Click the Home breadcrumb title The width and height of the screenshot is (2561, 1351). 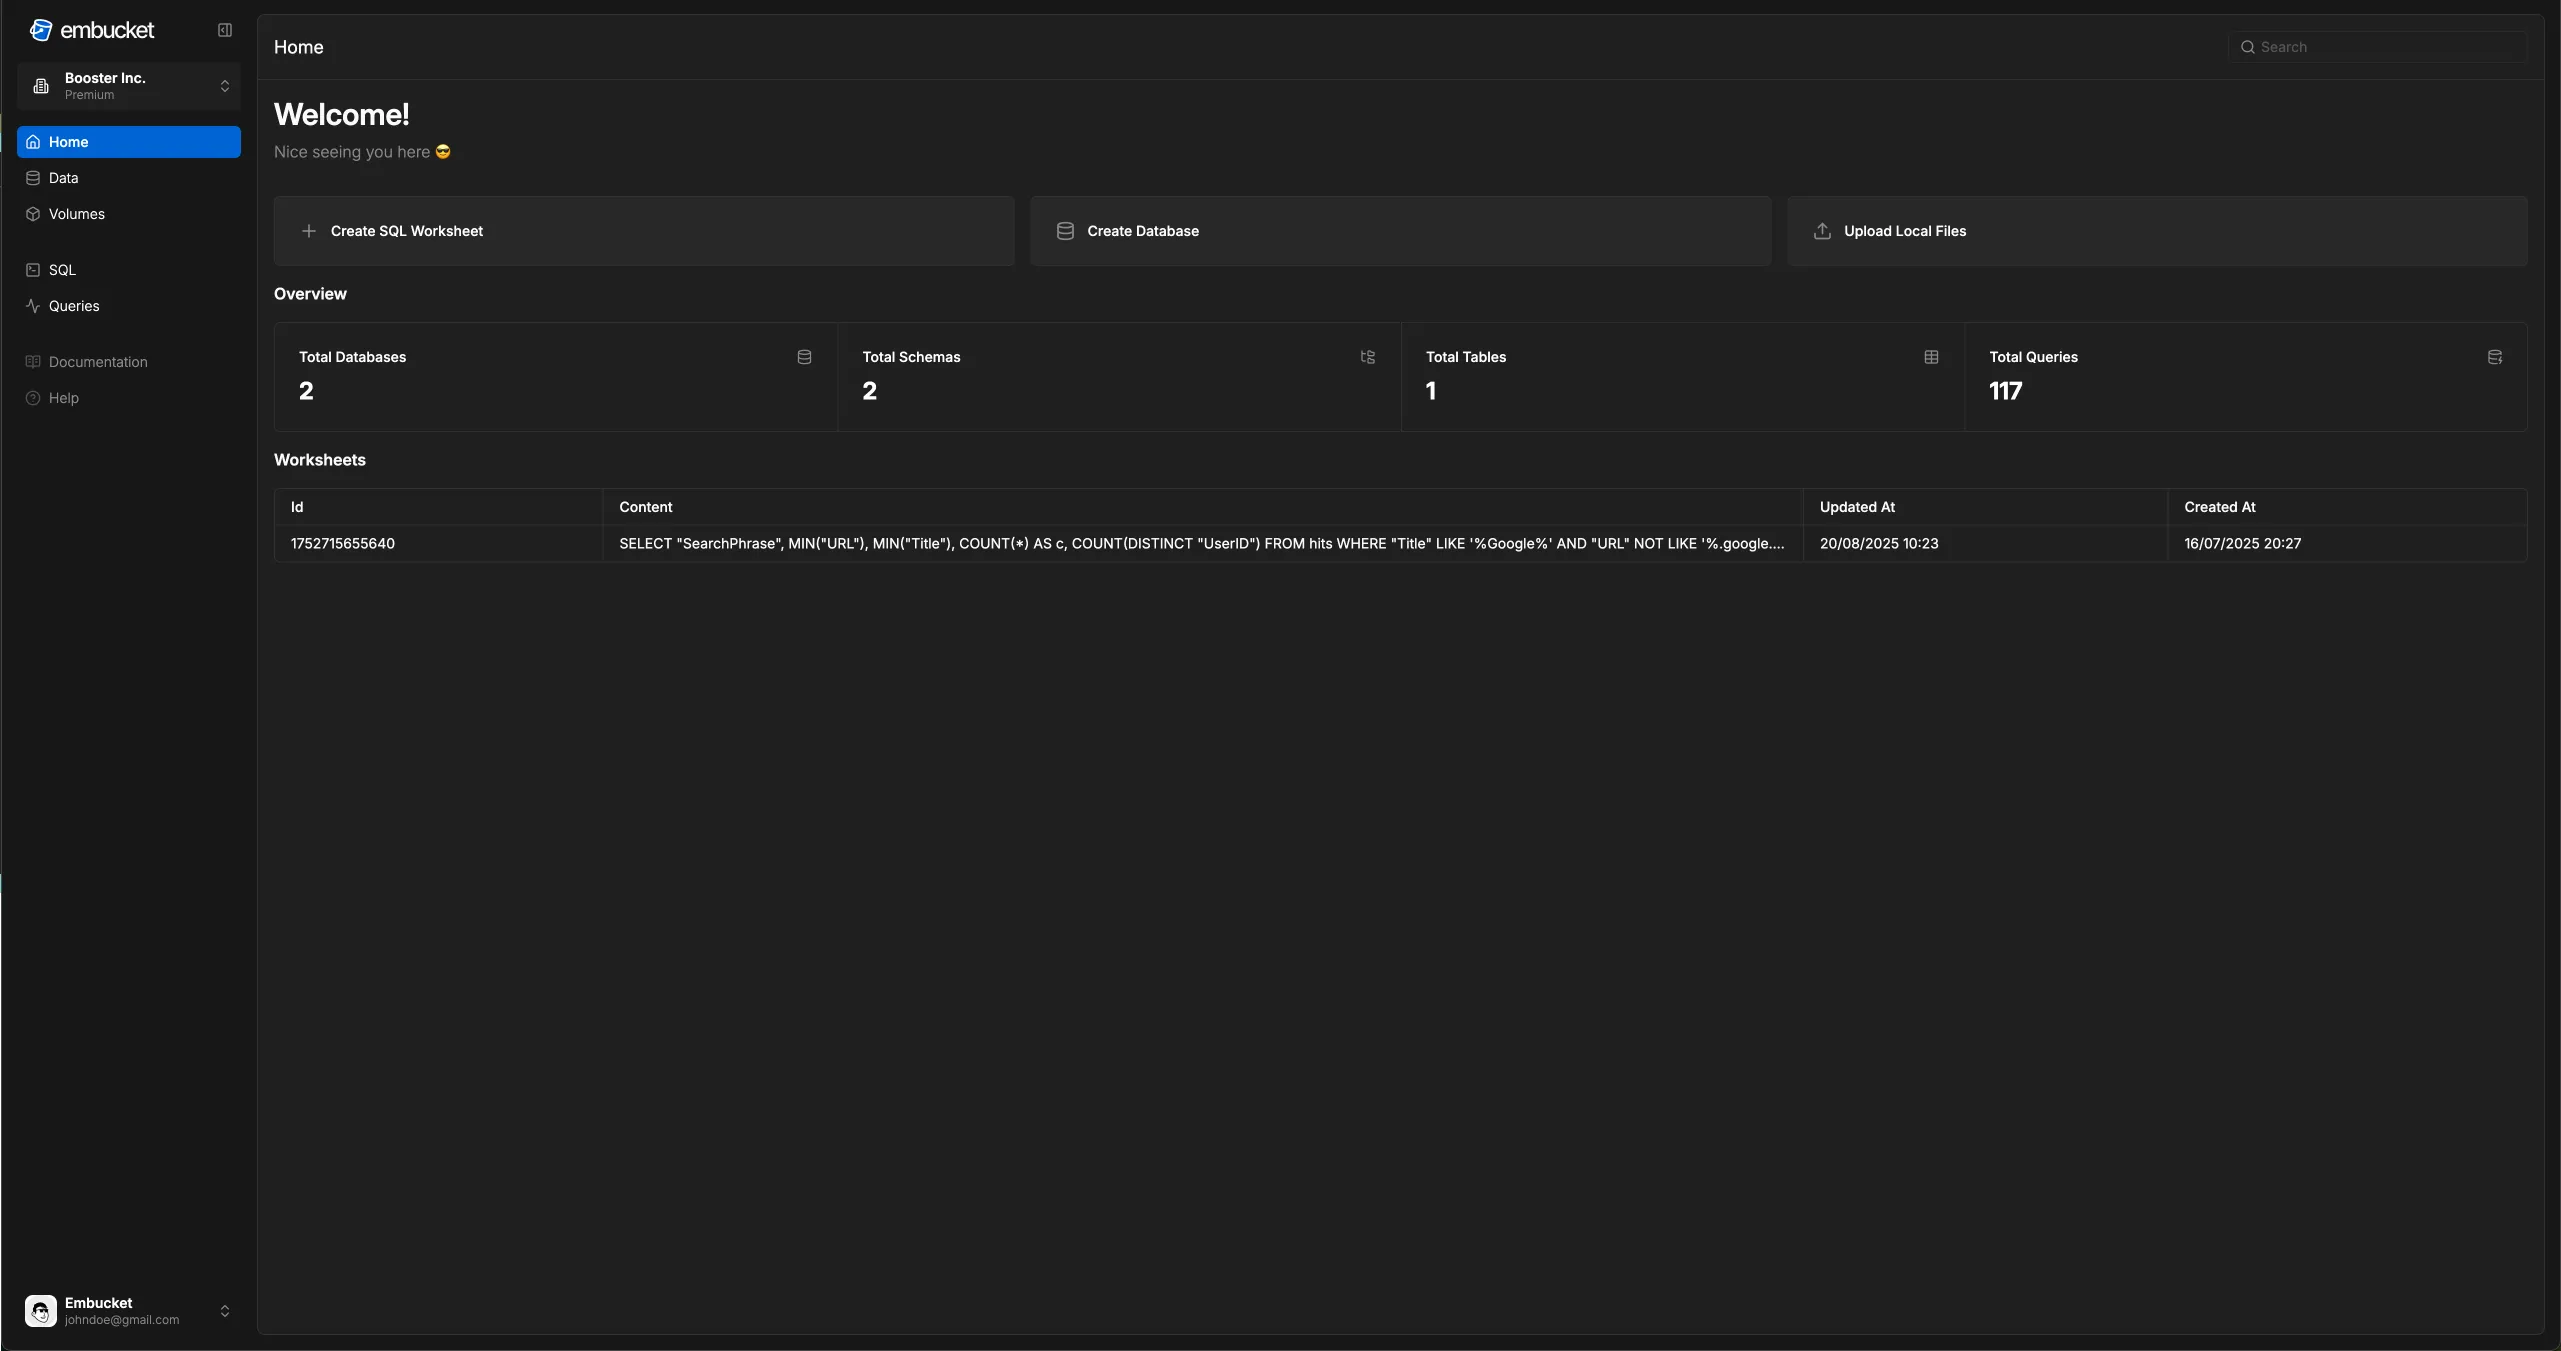[x=299, y=47]
